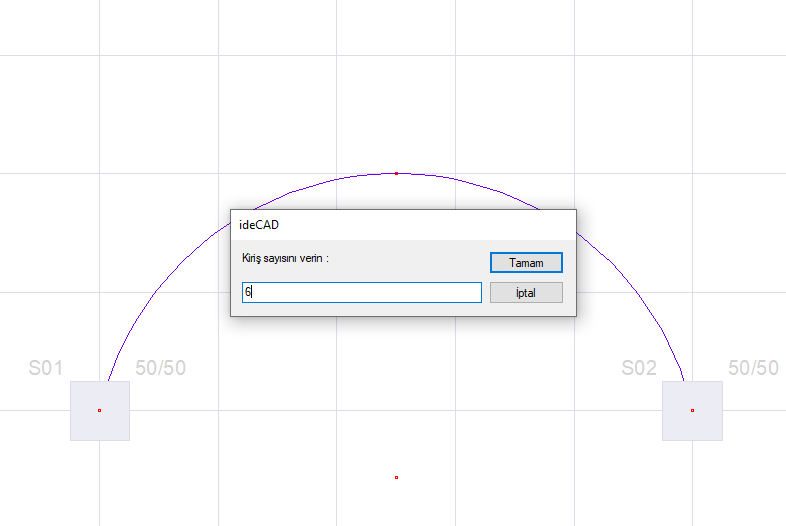The height and width of the screenshot is (526, 786).
Task: Pick the red arc center point below the dialog
Action: [x=396, y=477]
